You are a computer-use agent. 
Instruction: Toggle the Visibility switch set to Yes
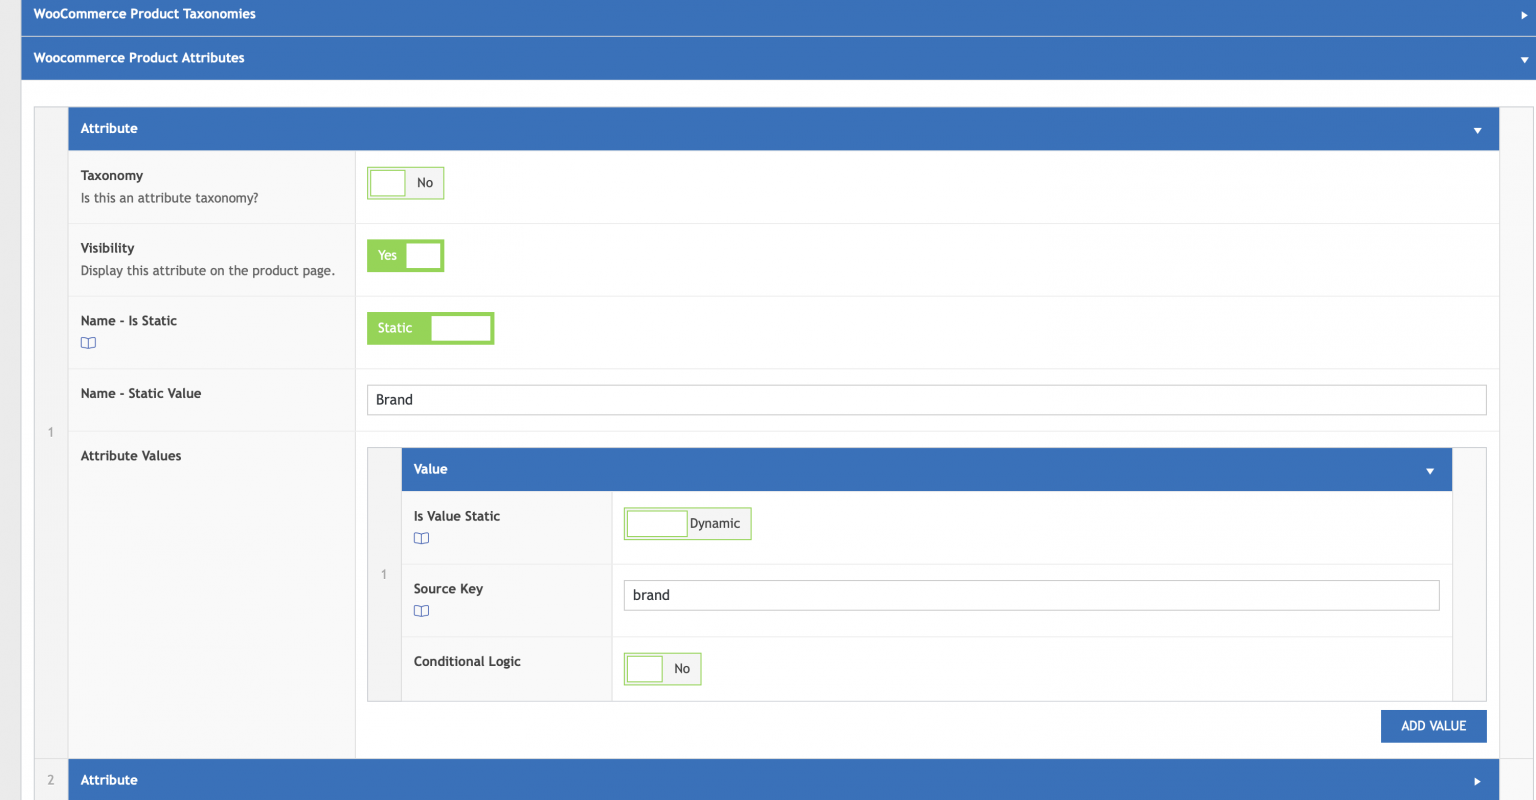405,256
